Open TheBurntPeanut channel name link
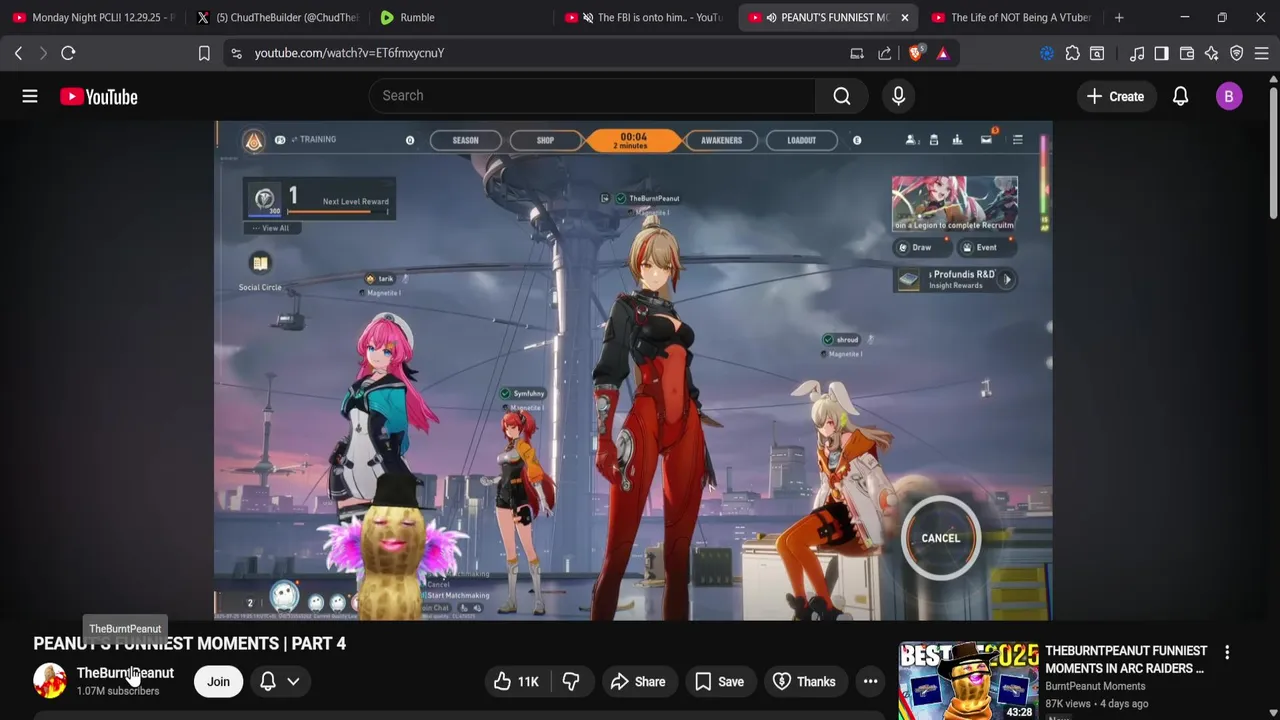Screen dimensions: 1280x720 [x=125, y=673]
